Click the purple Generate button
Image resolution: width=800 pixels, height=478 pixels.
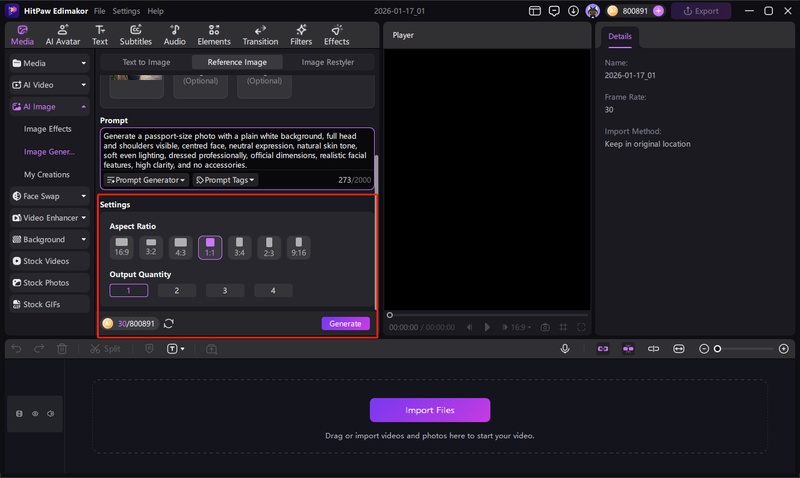[345, 324]
